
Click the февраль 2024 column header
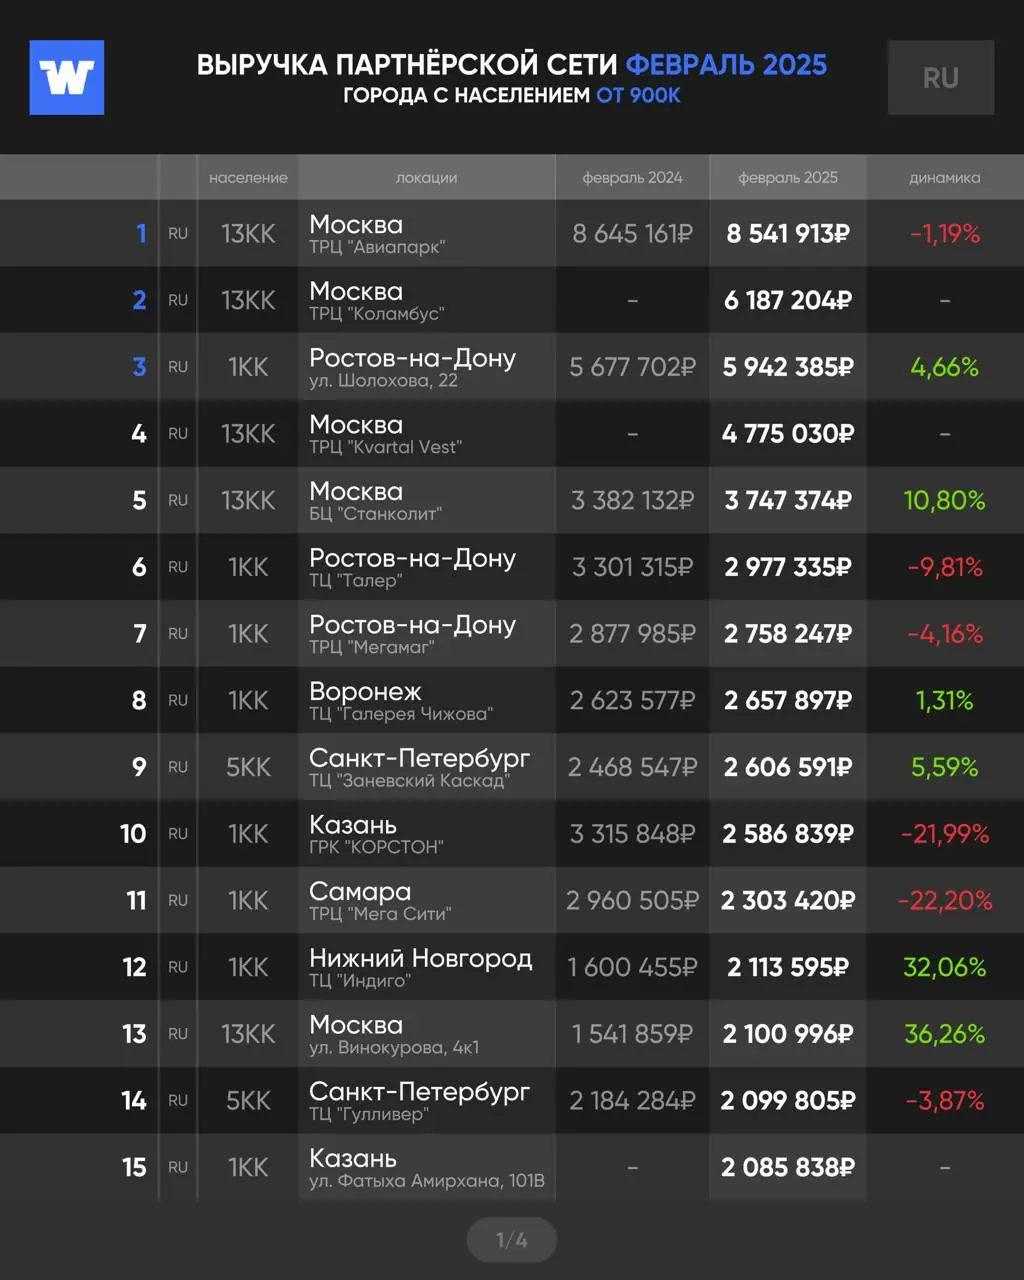(632, 177)
